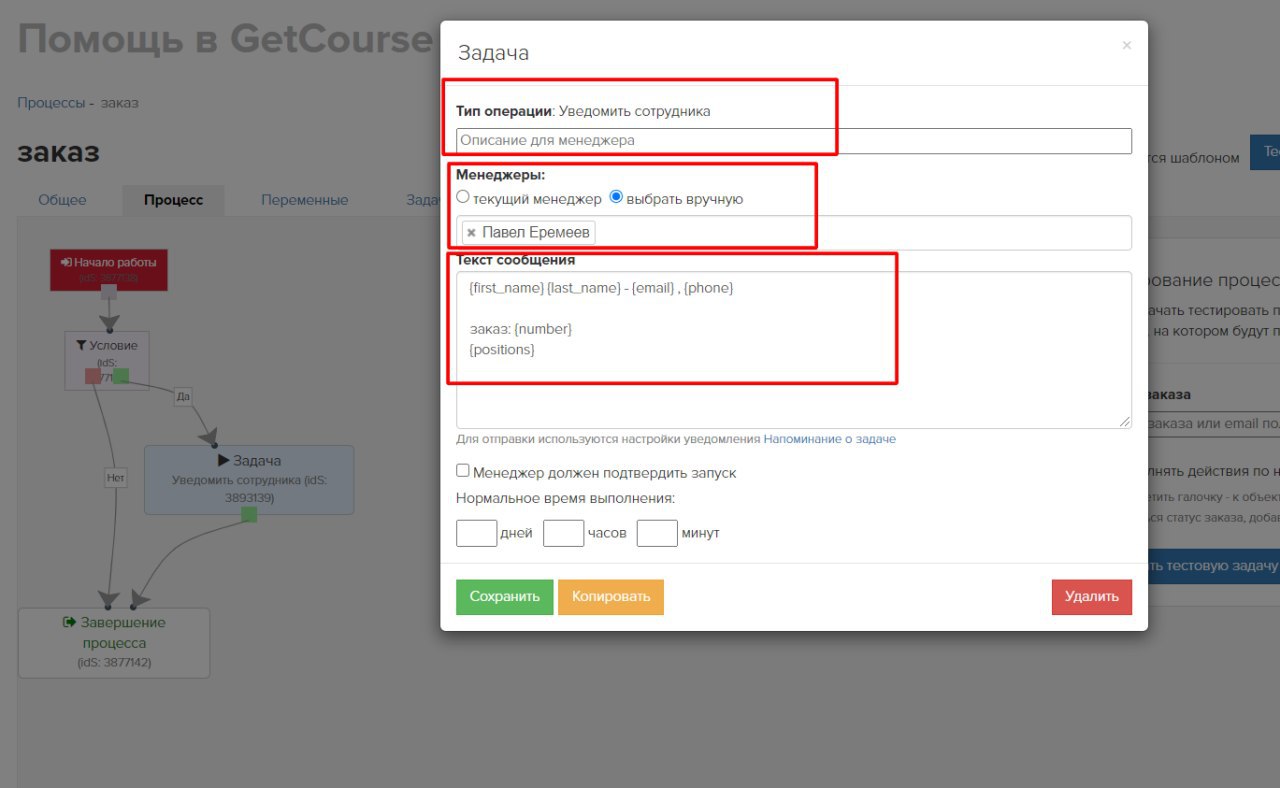Remove Павел Еремеев tag via × icon
The width and height of the screenshot is (1280, 788).
[471, 233]
